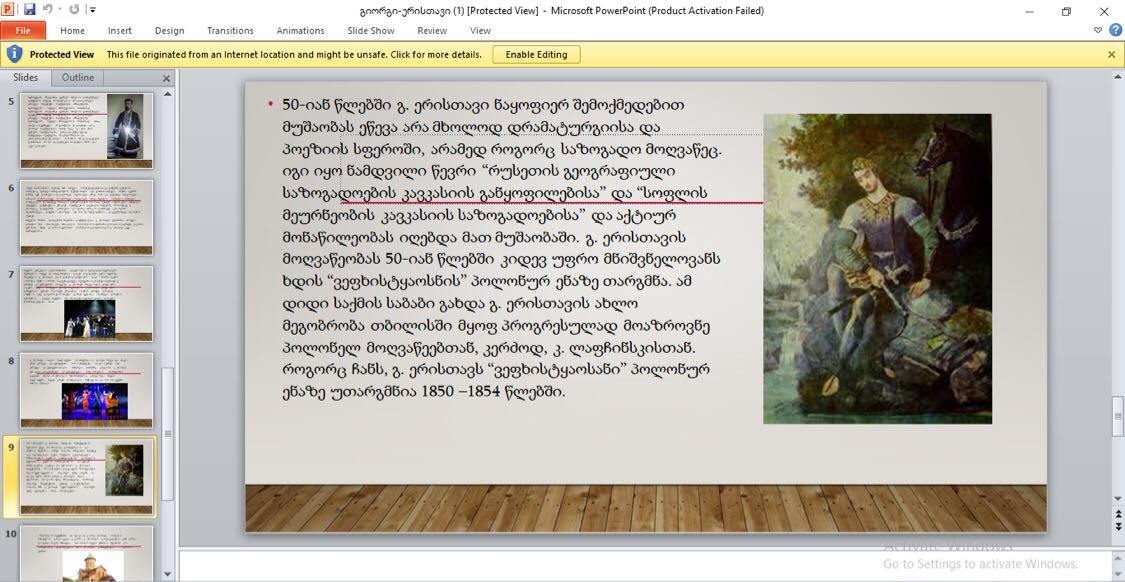Open the Design ribbon tab
Screen dimensions: 1125x582
point(169,31)
